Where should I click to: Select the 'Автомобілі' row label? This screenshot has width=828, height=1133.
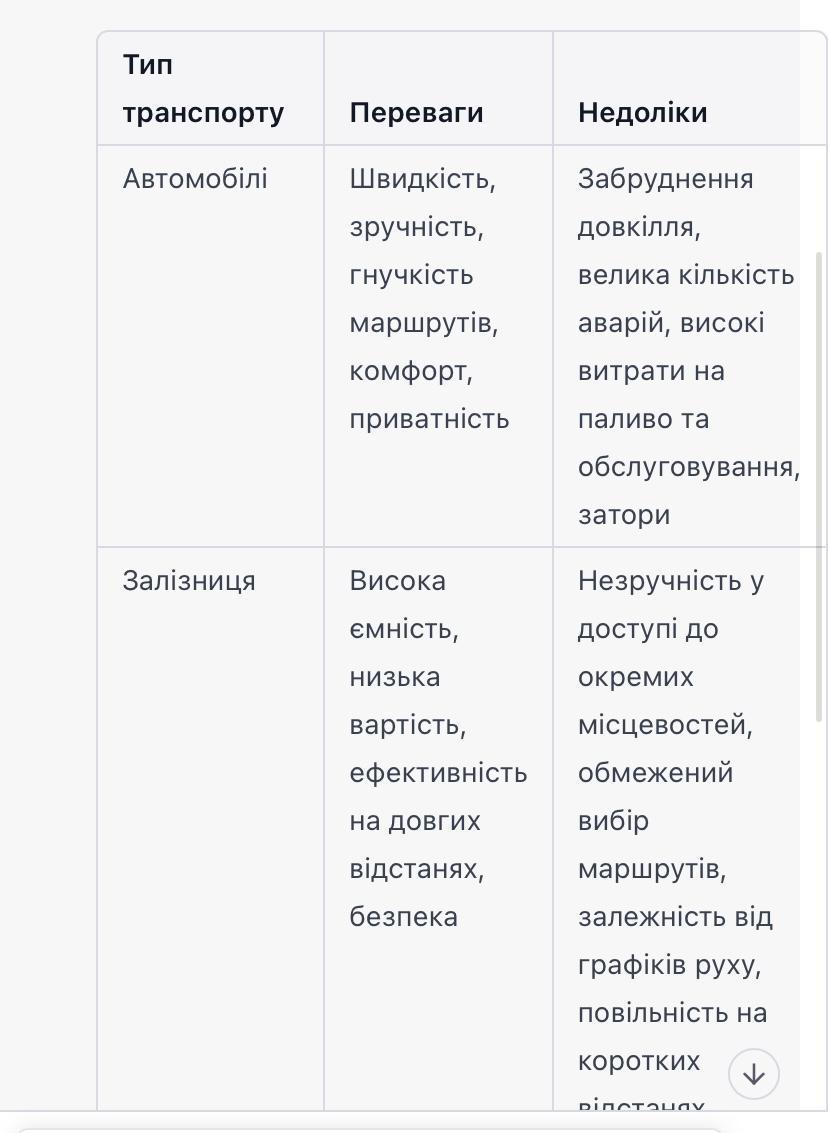pos(195,178)
